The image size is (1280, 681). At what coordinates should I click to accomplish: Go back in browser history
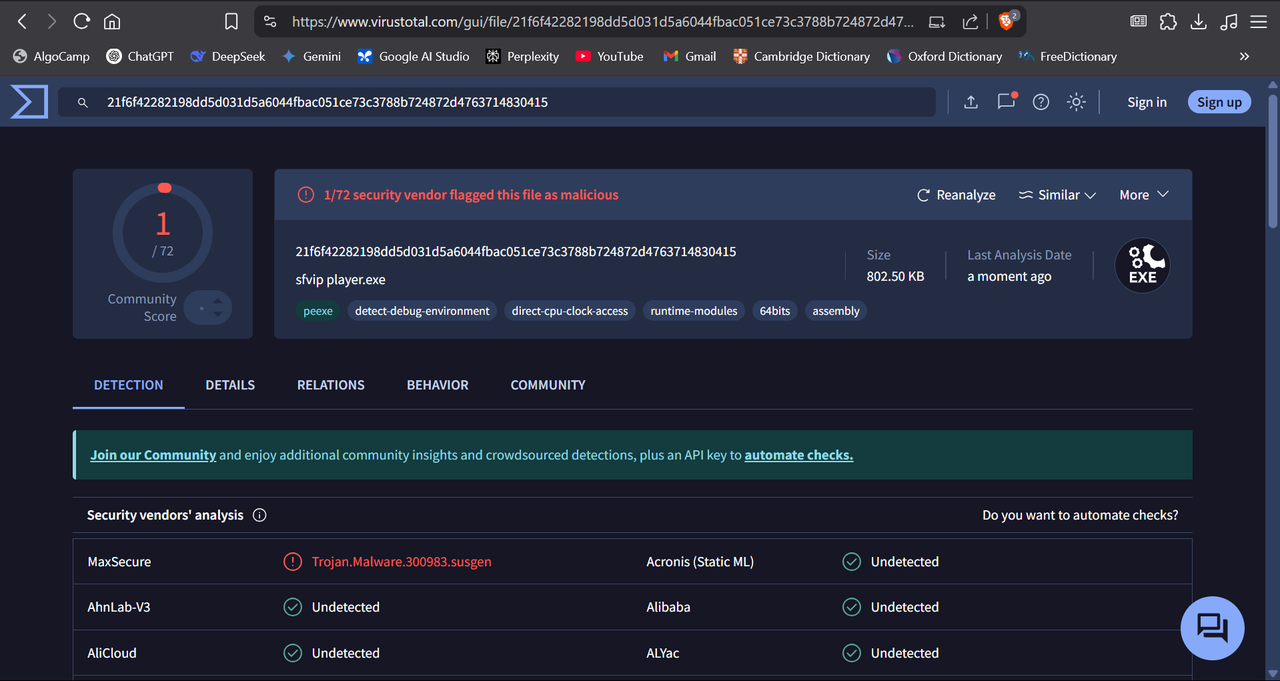click(22, 21)
